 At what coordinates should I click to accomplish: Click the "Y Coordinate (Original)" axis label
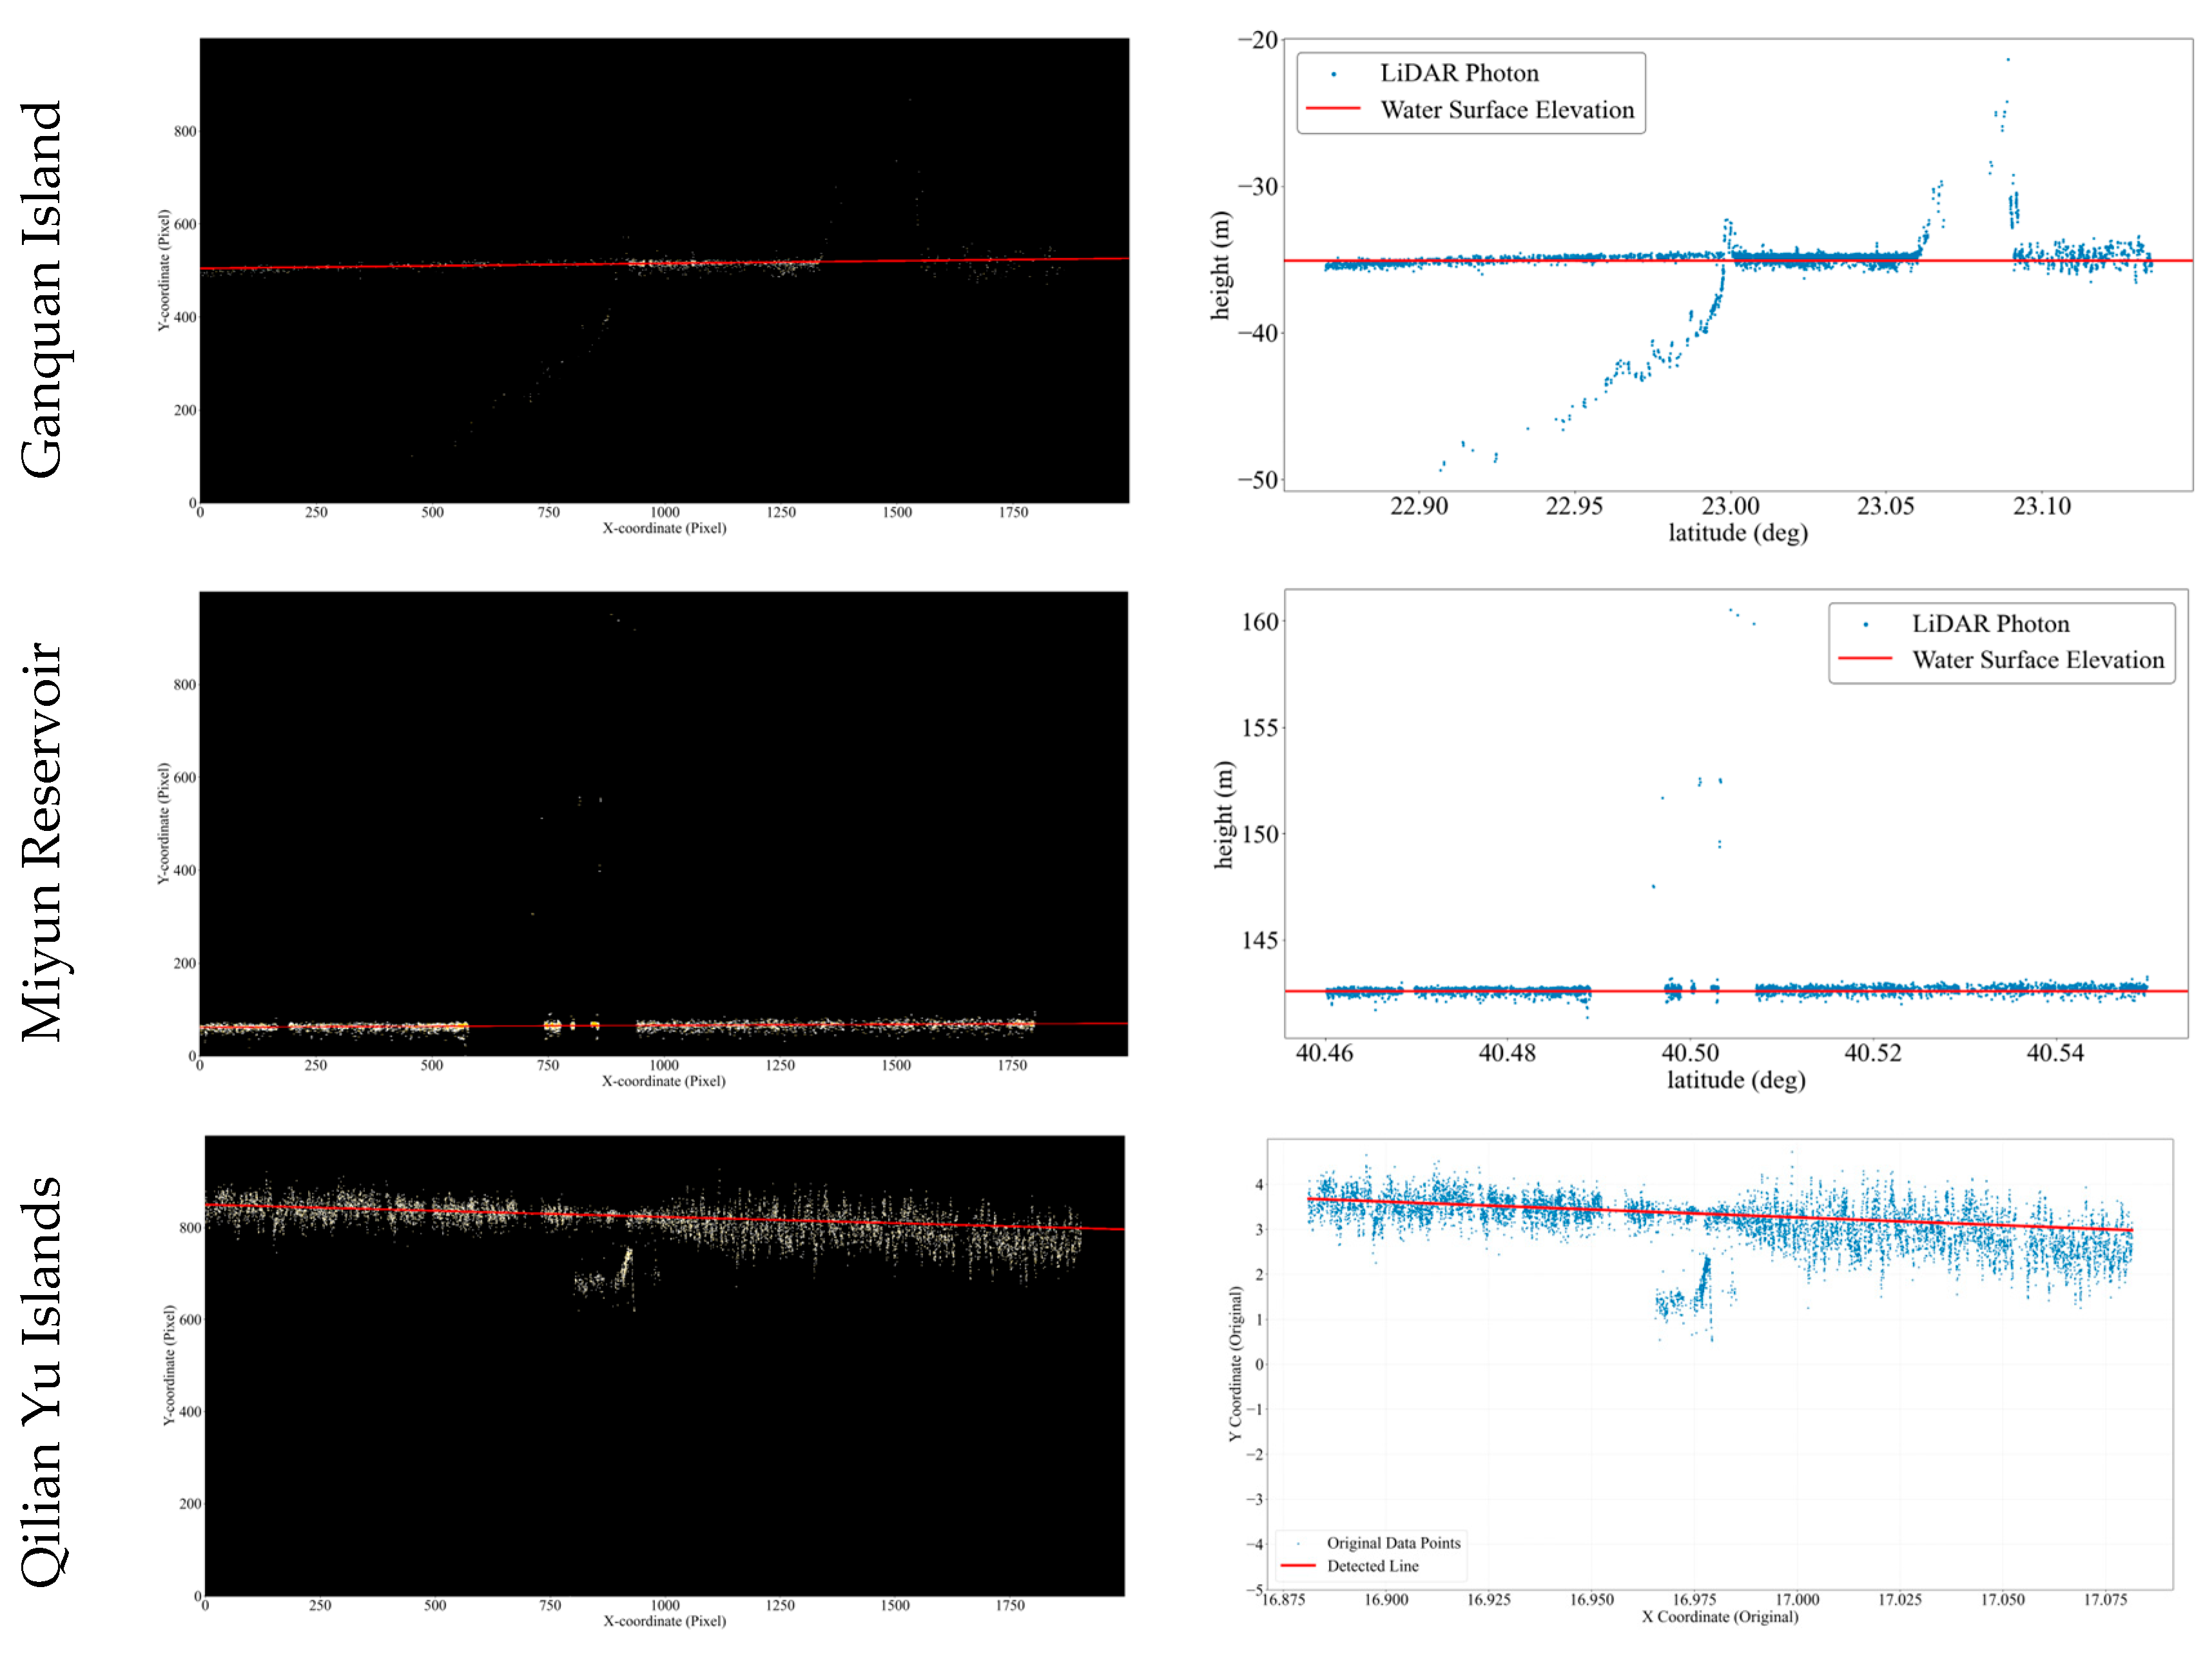[x=1236, y=1363]
